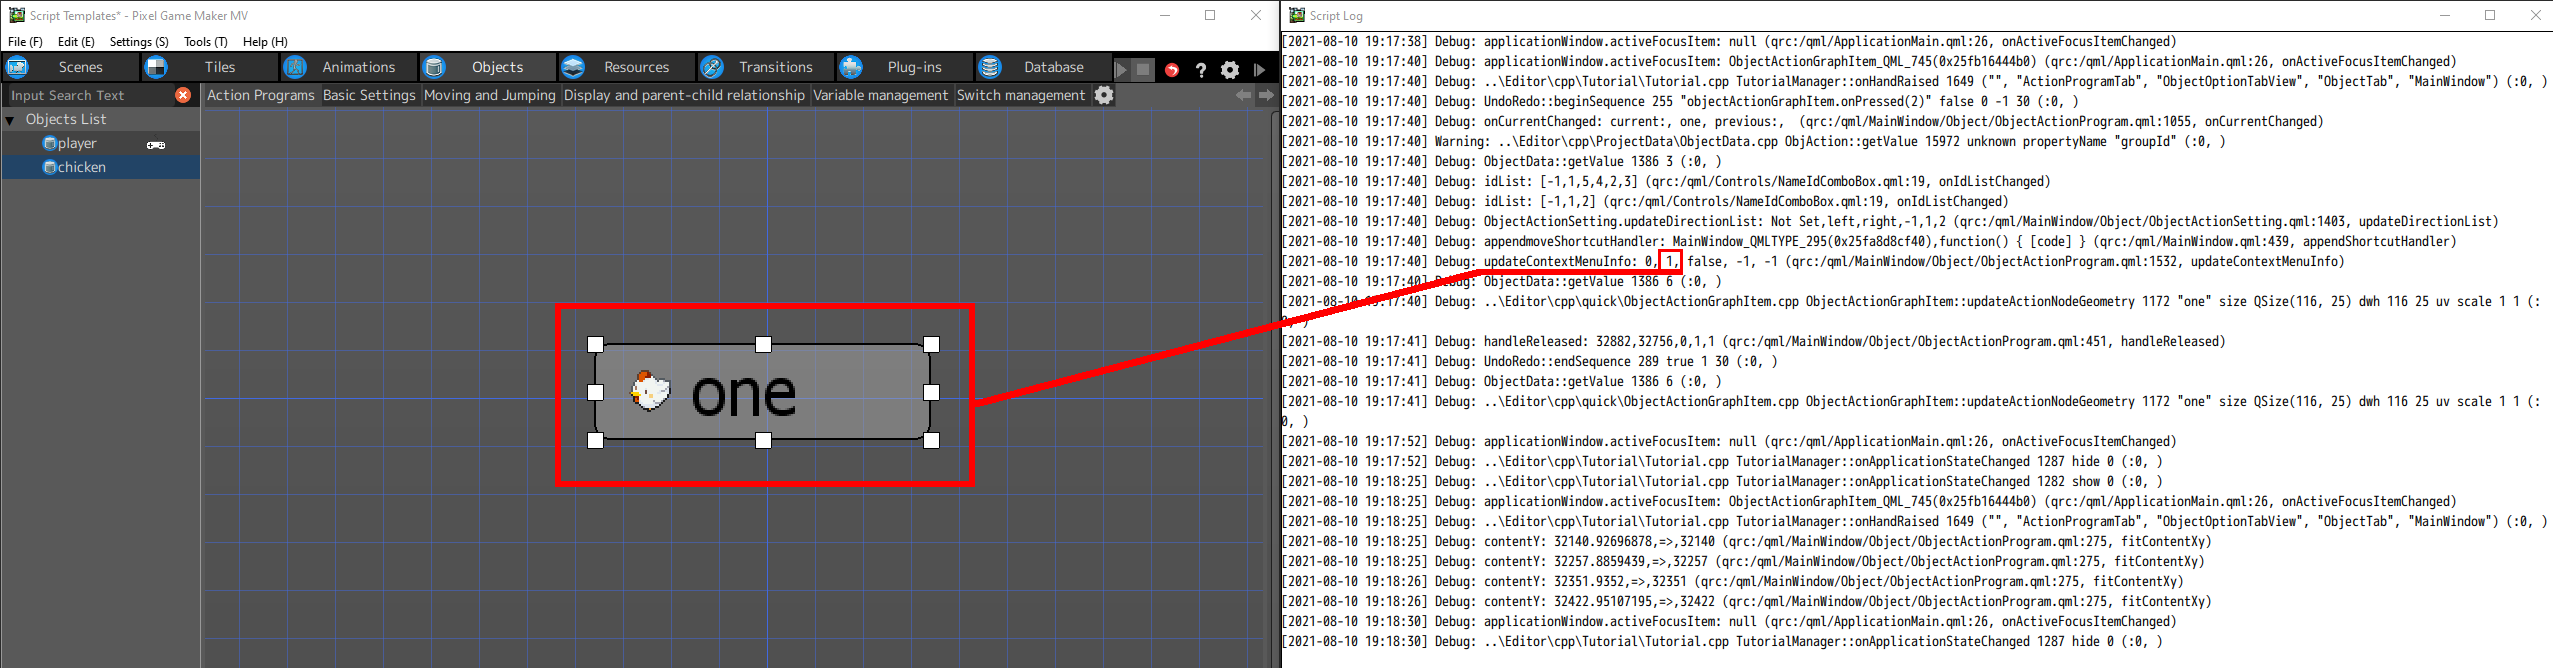The height and width of the screenshot is (668, 2553).
Task: Stop test play with the stop button
Action: [x=1143, y=69]
